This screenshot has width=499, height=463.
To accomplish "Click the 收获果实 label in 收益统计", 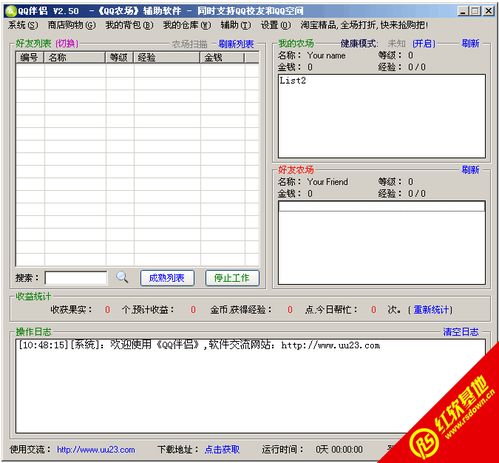I will pos(71,310).
